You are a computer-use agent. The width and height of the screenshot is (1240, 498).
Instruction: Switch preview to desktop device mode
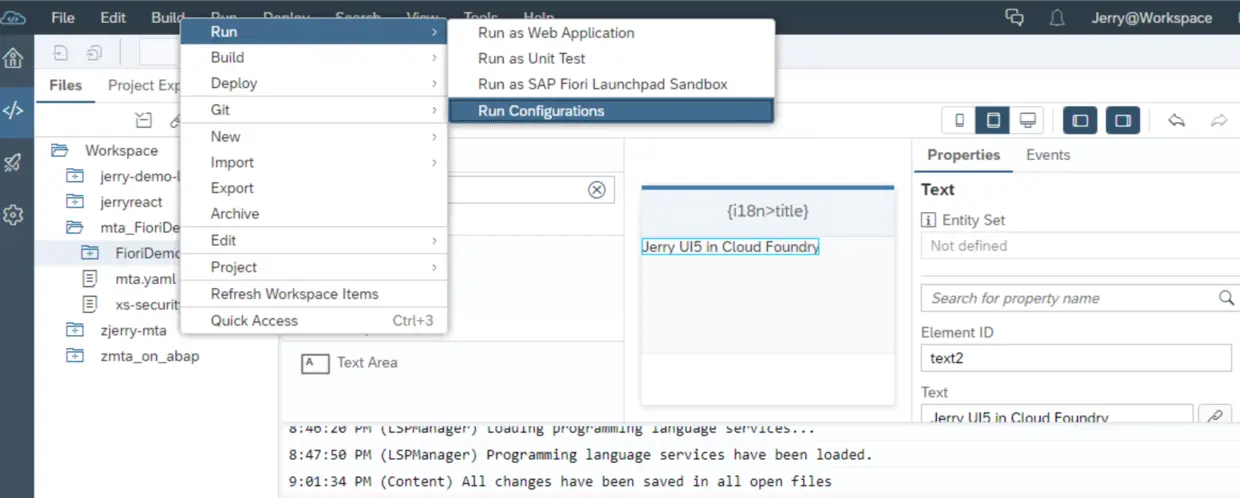(1027, 121)
